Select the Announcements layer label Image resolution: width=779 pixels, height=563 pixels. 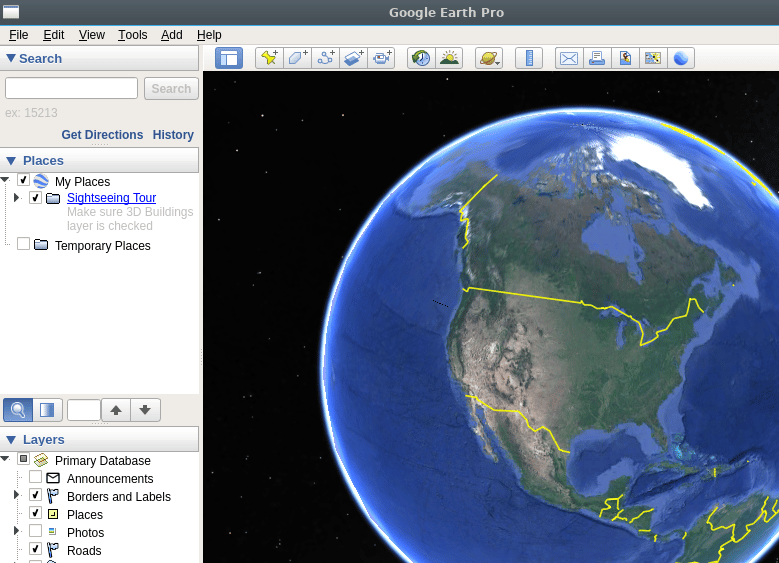(x=110, y=479)
